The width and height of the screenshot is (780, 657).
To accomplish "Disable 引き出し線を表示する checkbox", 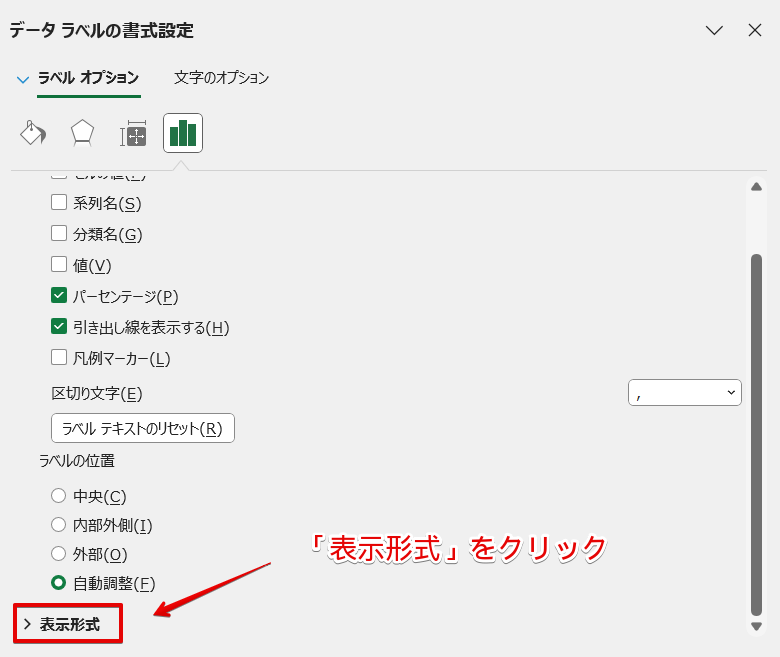I will [59, 327].
